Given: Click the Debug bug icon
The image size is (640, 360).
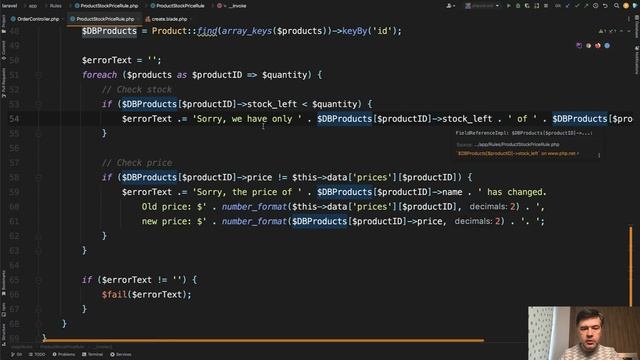Looking at the screenshot, I should 518,6.
